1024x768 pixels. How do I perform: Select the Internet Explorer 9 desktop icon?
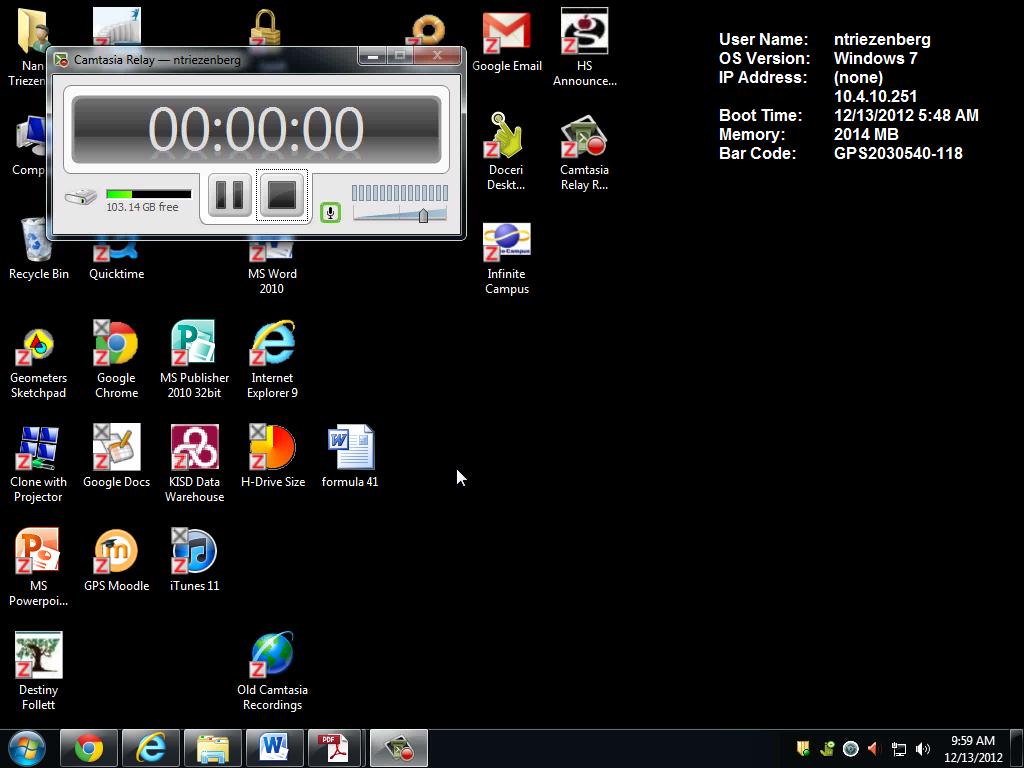click(272, 359)
